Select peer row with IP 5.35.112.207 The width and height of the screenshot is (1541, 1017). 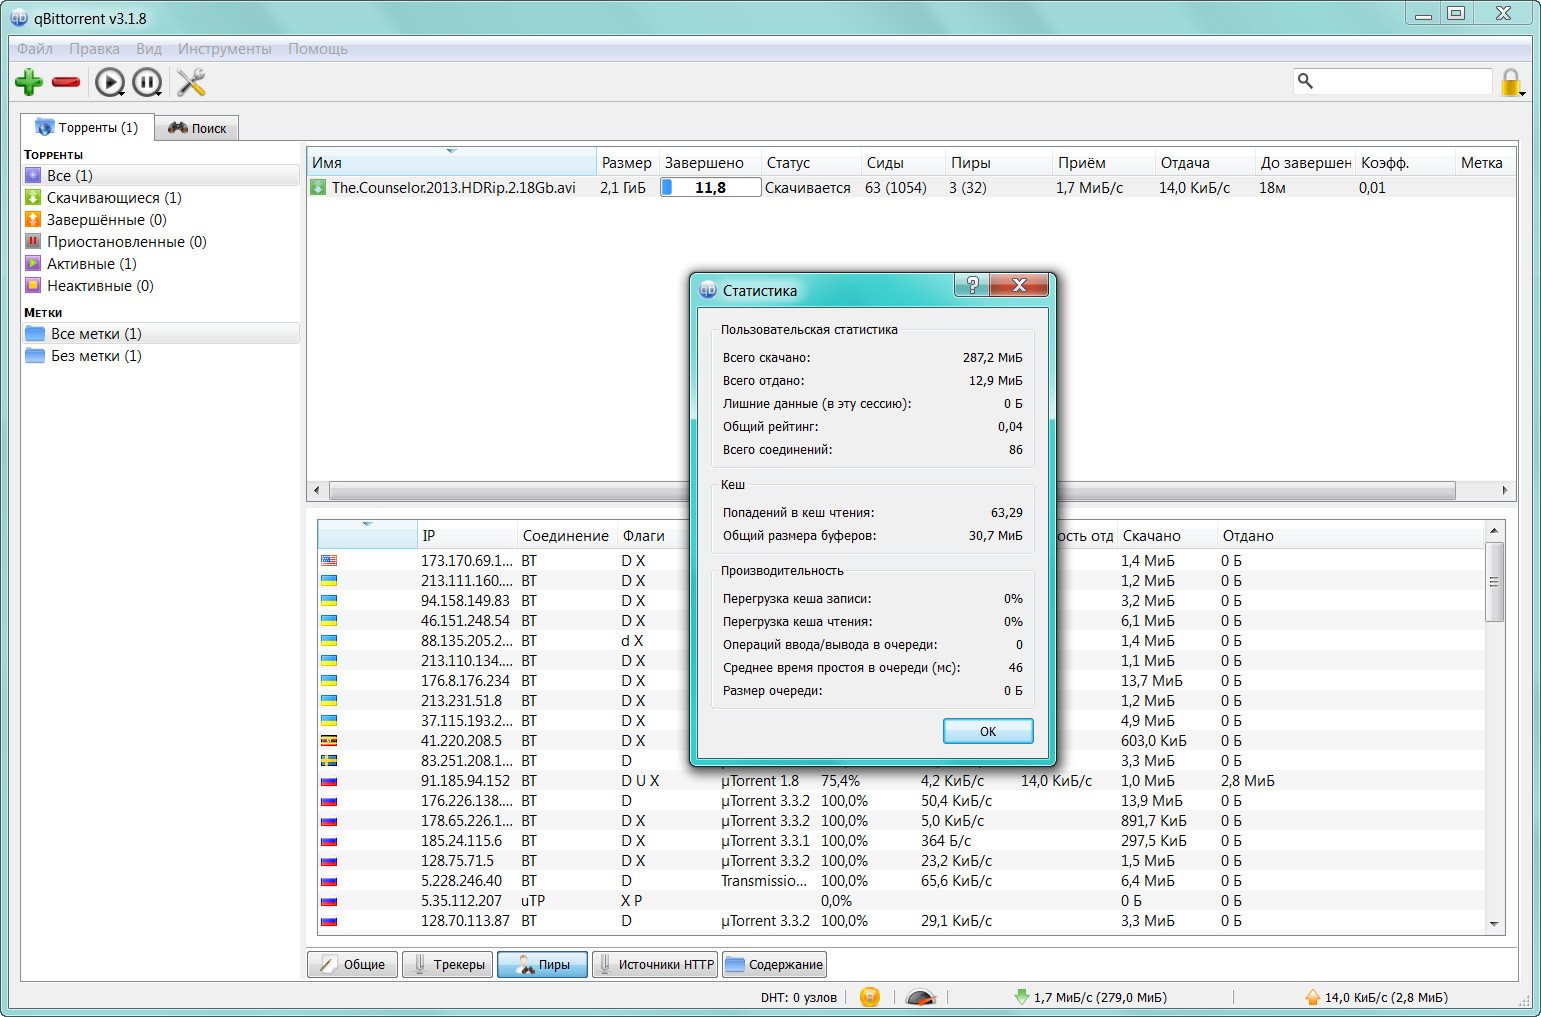[x=899, y=900]
